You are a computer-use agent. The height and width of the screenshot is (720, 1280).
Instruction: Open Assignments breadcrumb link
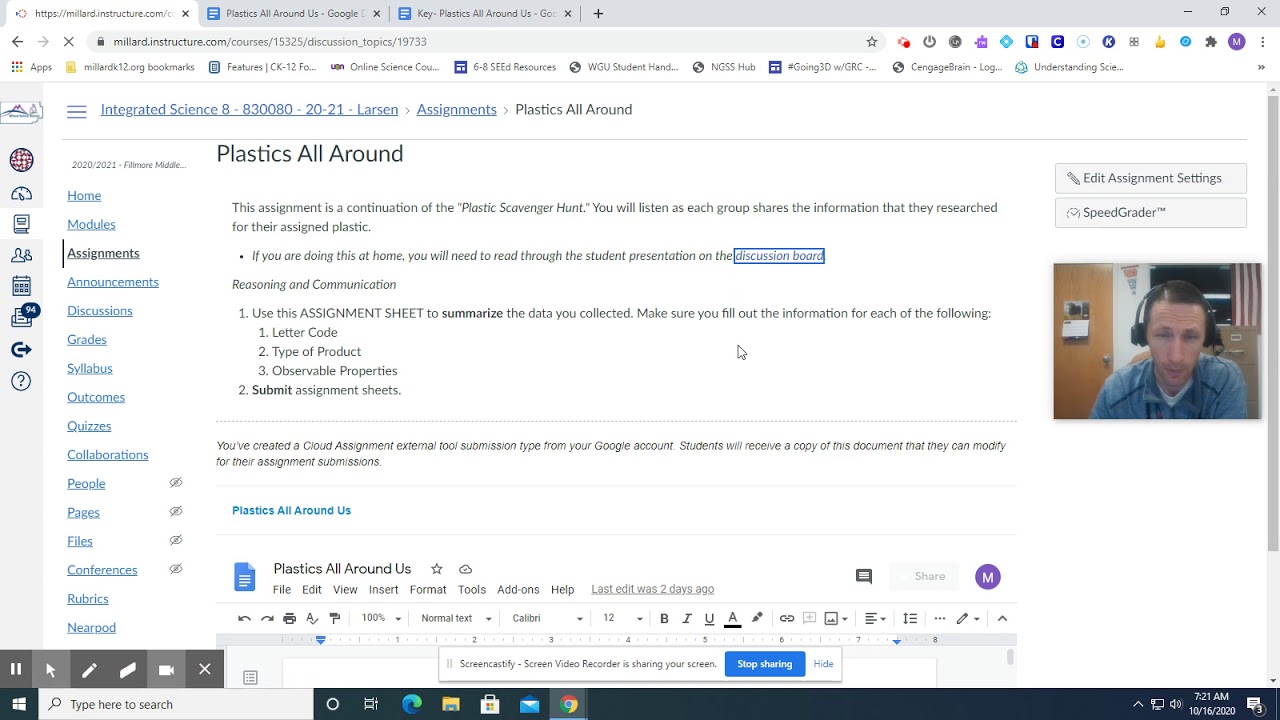456,110
